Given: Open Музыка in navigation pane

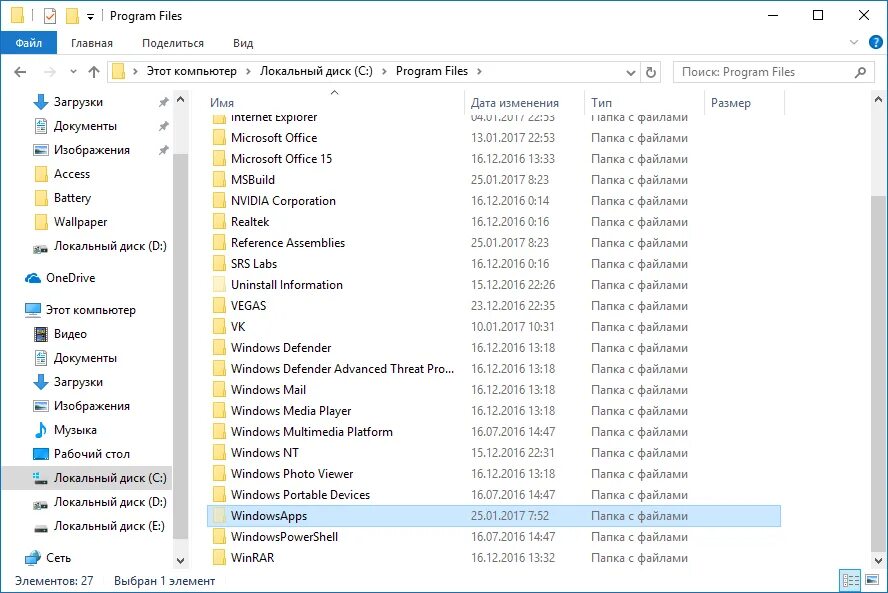Looking at the screenshot, I should (x=75, y=430).
